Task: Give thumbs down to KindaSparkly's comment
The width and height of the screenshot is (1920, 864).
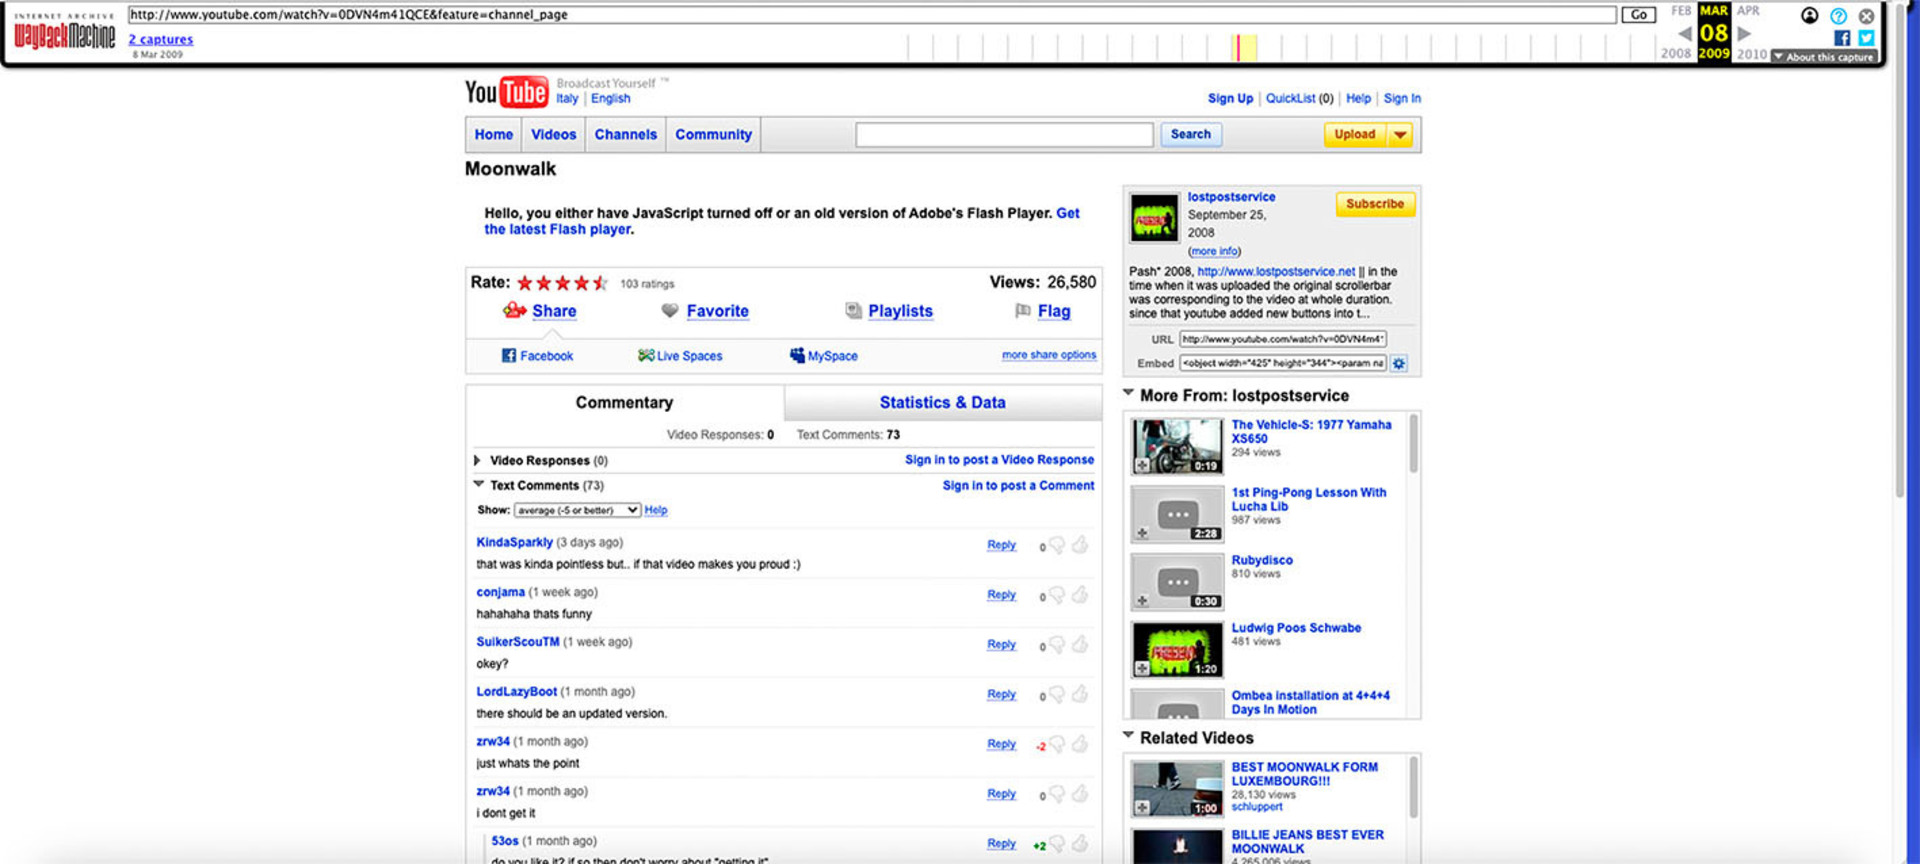Action: pos(1057,546)
